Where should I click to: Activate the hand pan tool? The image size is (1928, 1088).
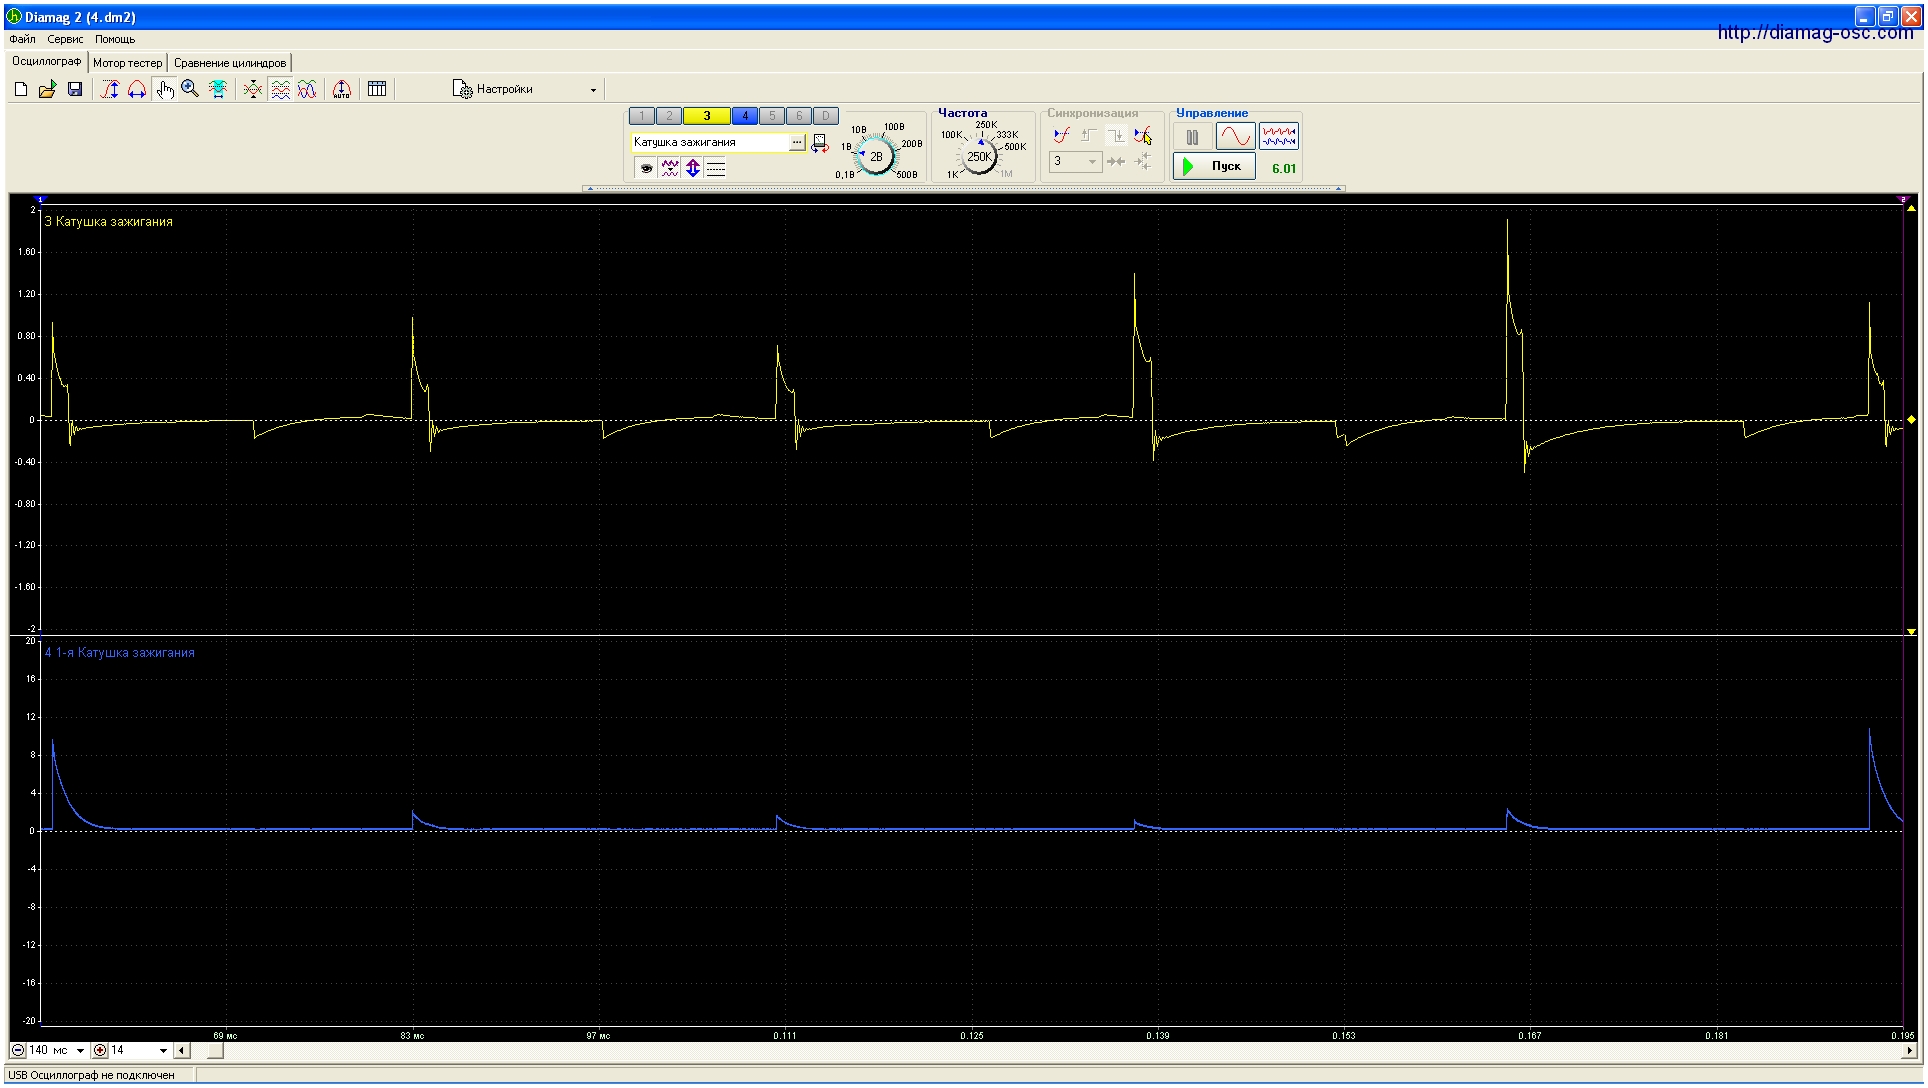[164, 90]
